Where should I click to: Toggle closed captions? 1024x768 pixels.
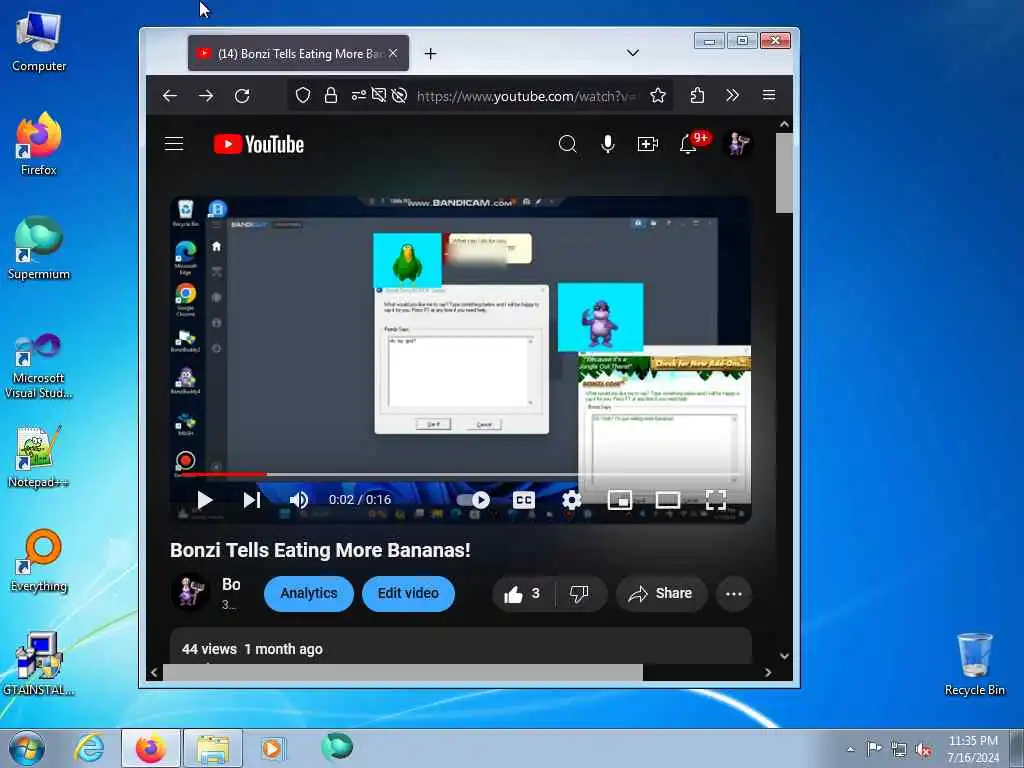coord(524,500)
